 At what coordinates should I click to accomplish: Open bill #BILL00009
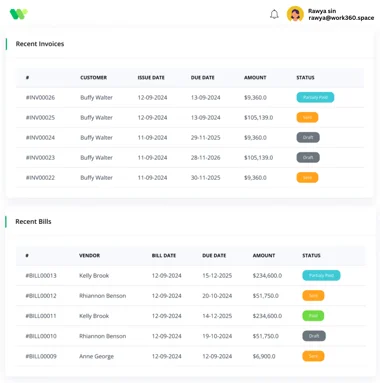(41, 356)
